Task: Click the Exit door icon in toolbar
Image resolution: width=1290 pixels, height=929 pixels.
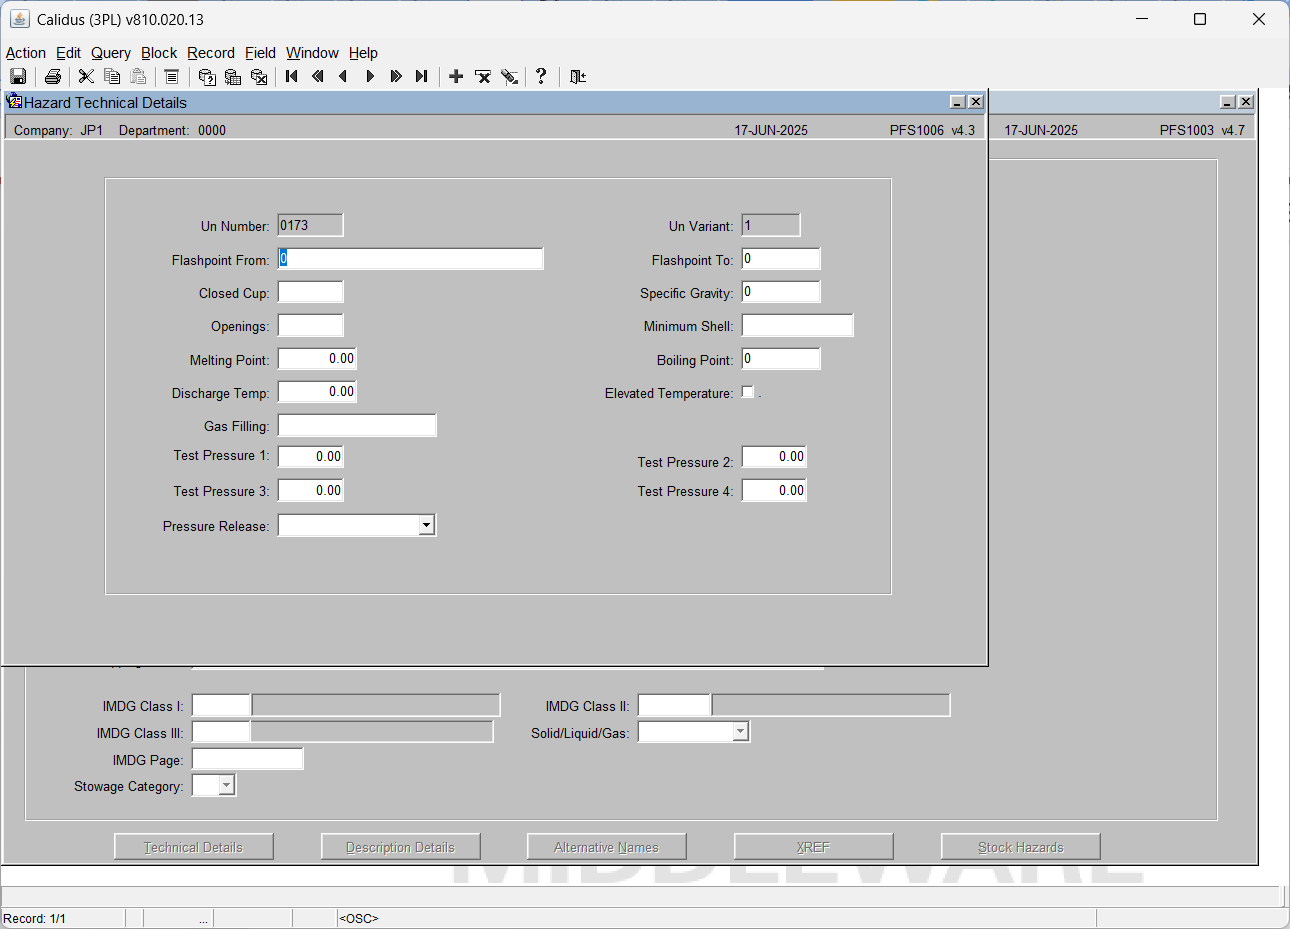Action: pyautogui.click(x=578, y=76)
